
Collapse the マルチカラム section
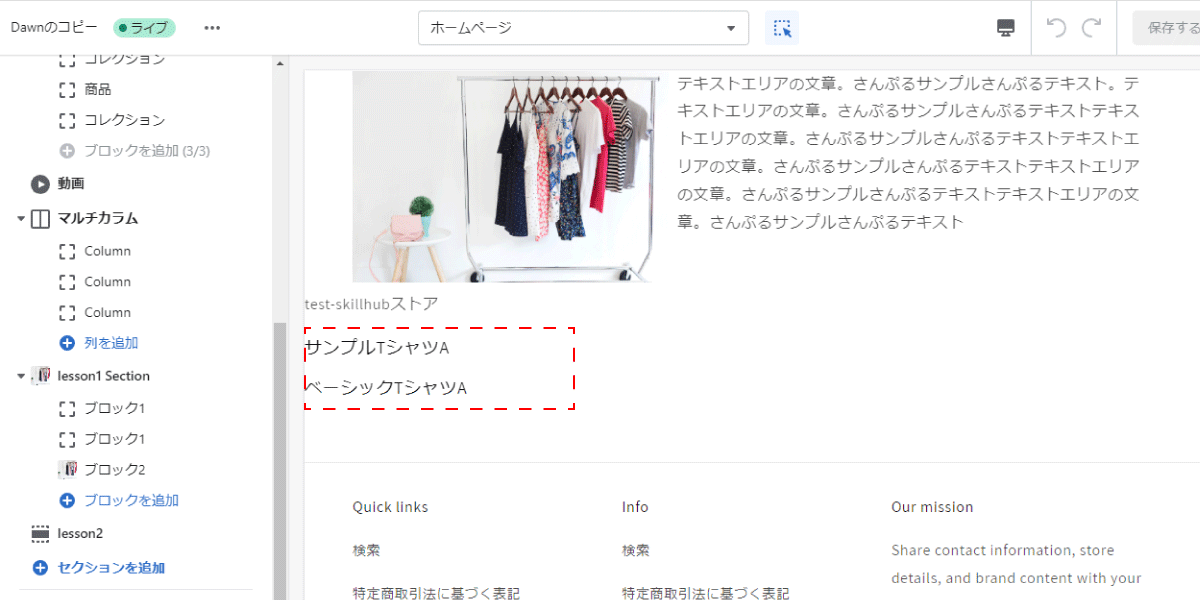(x=21, y=218)
